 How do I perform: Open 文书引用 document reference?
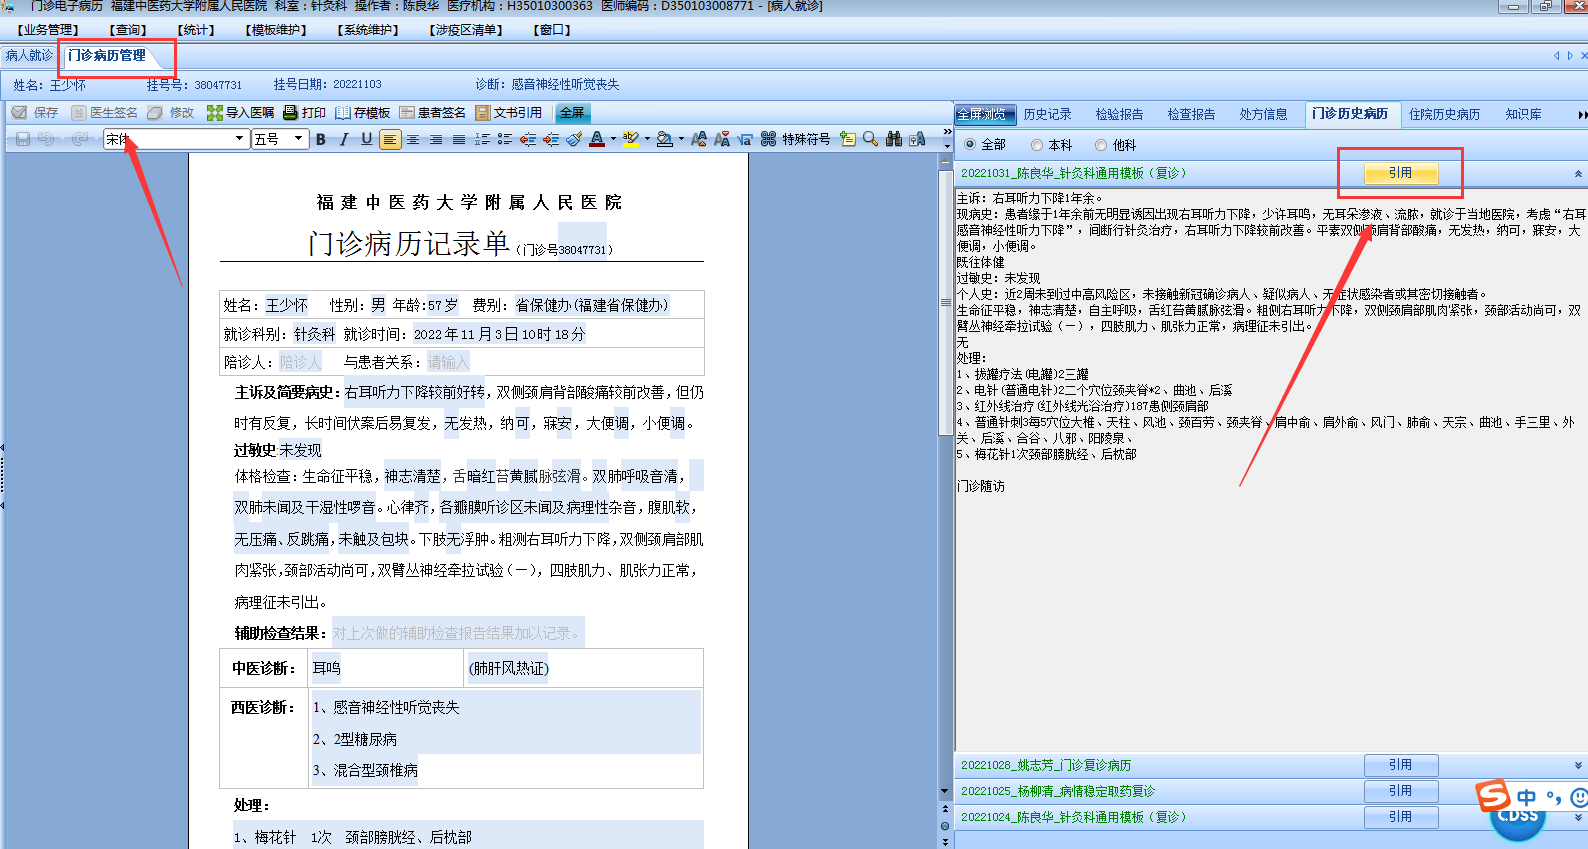(508, 113)
